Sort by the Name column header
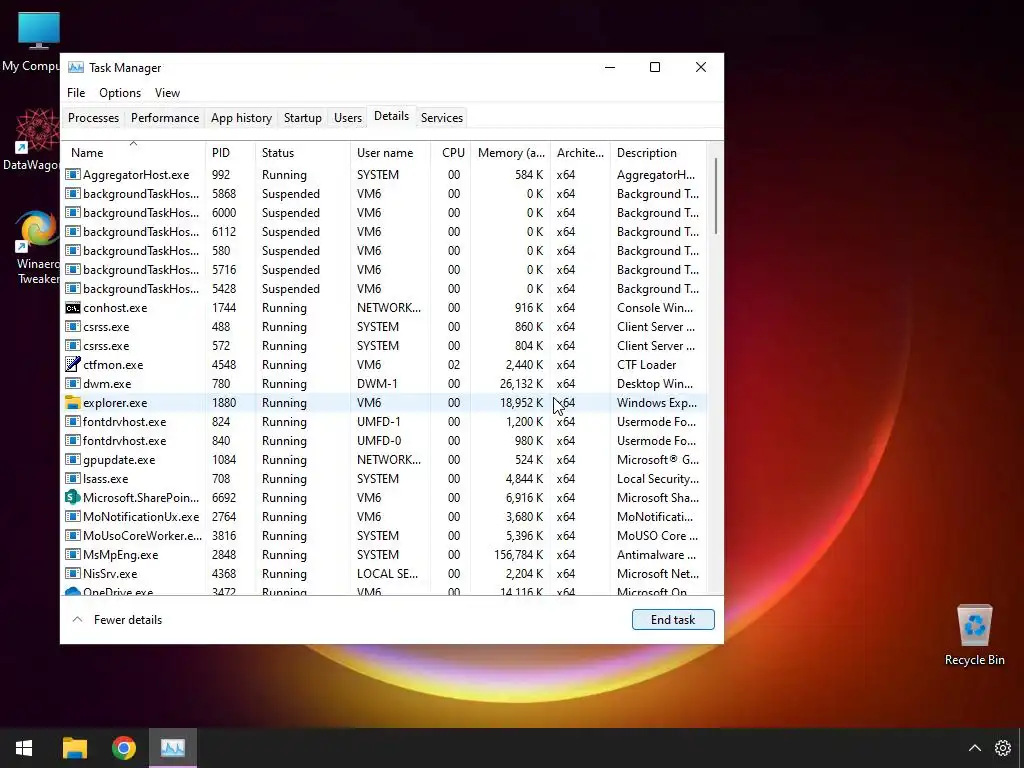This screenshot has width=1024, height=768. click(x=133, y=152)
